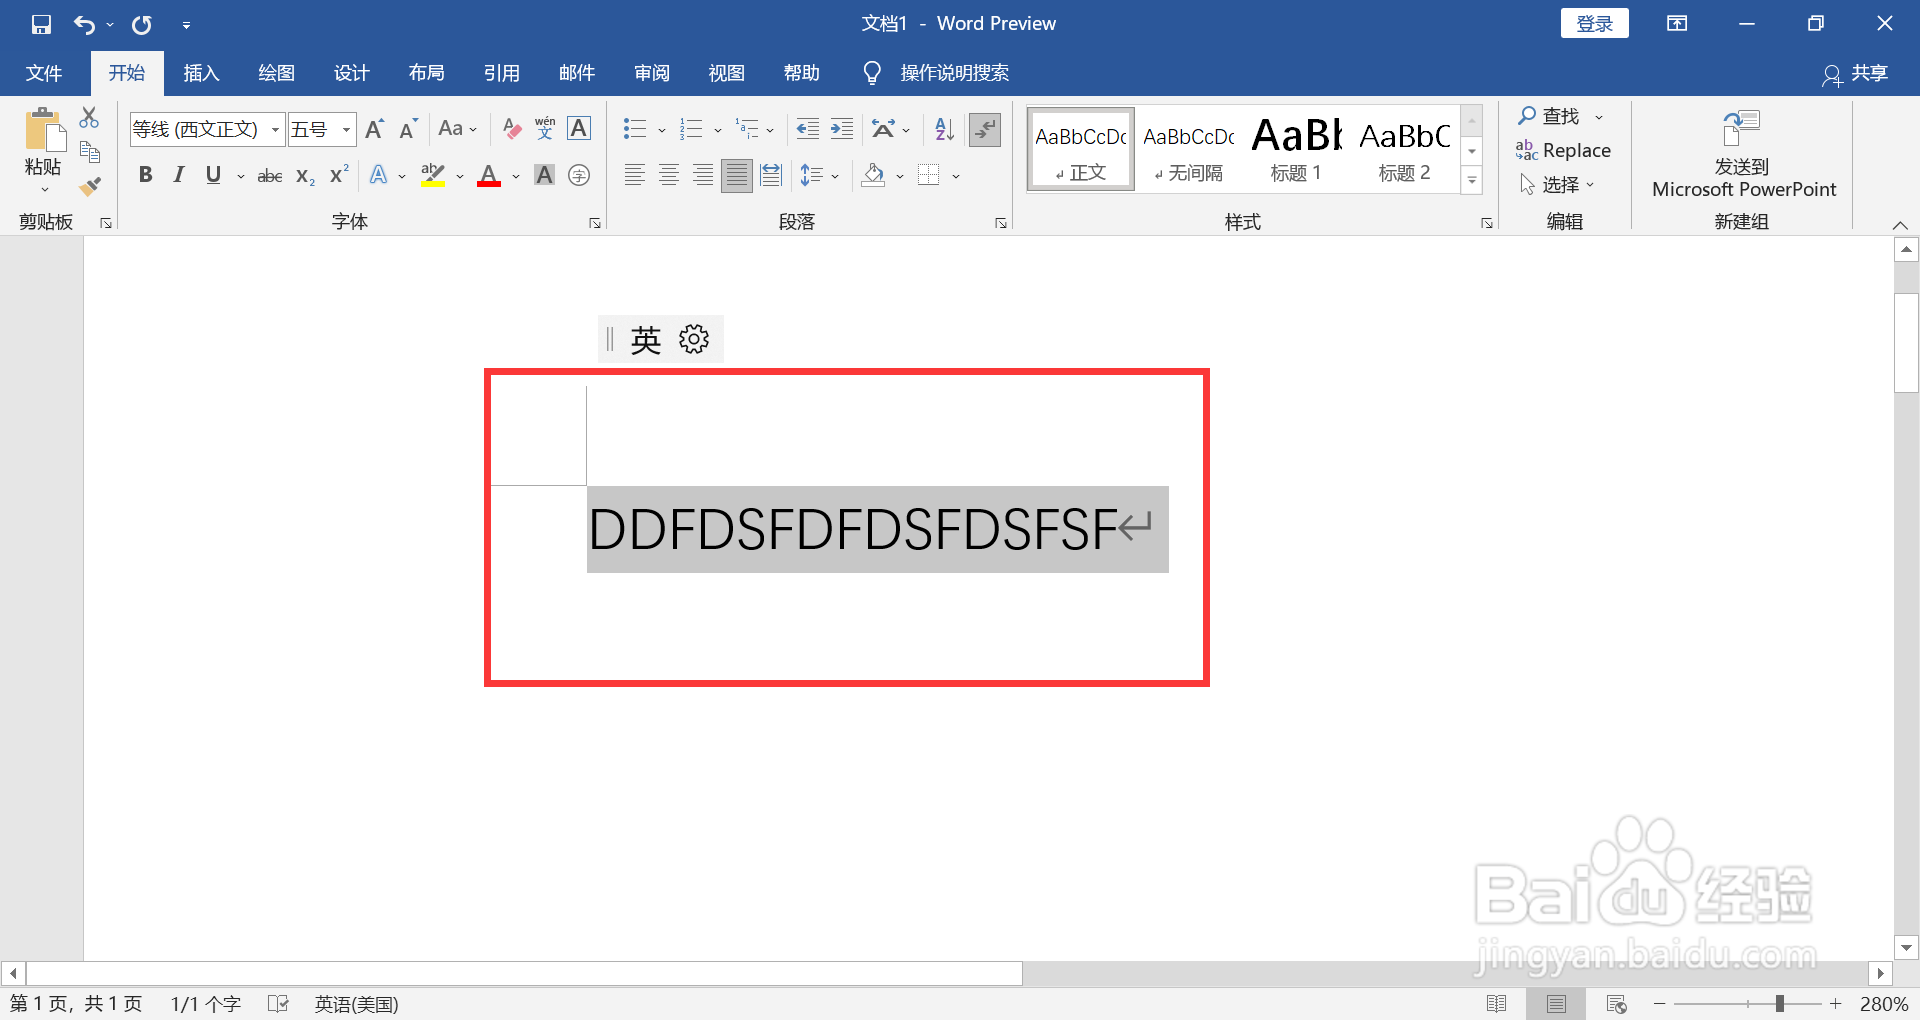The height and width of the screenshot is (1020, 1920).
Task: Click Replace in the editing group
Action: (x=1563, y=150)
